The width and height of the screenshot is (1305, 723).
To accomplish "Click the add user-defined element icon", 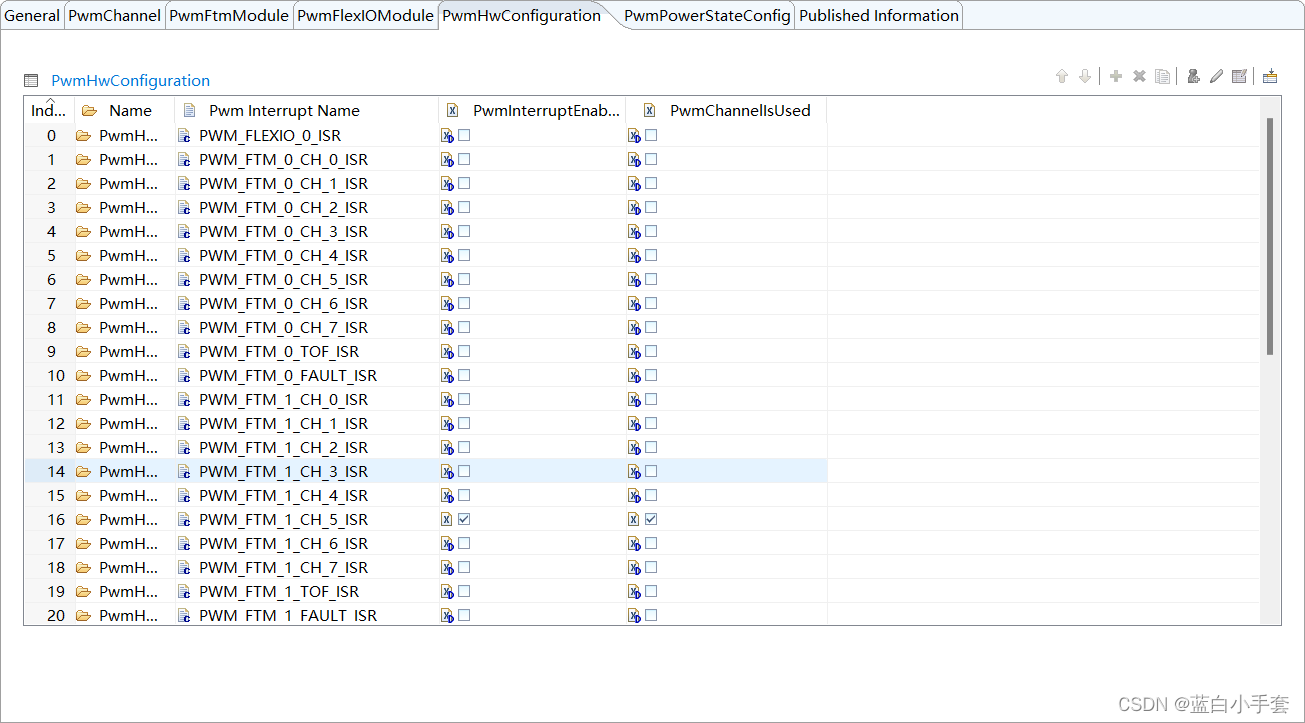I will coord(1193,76).
